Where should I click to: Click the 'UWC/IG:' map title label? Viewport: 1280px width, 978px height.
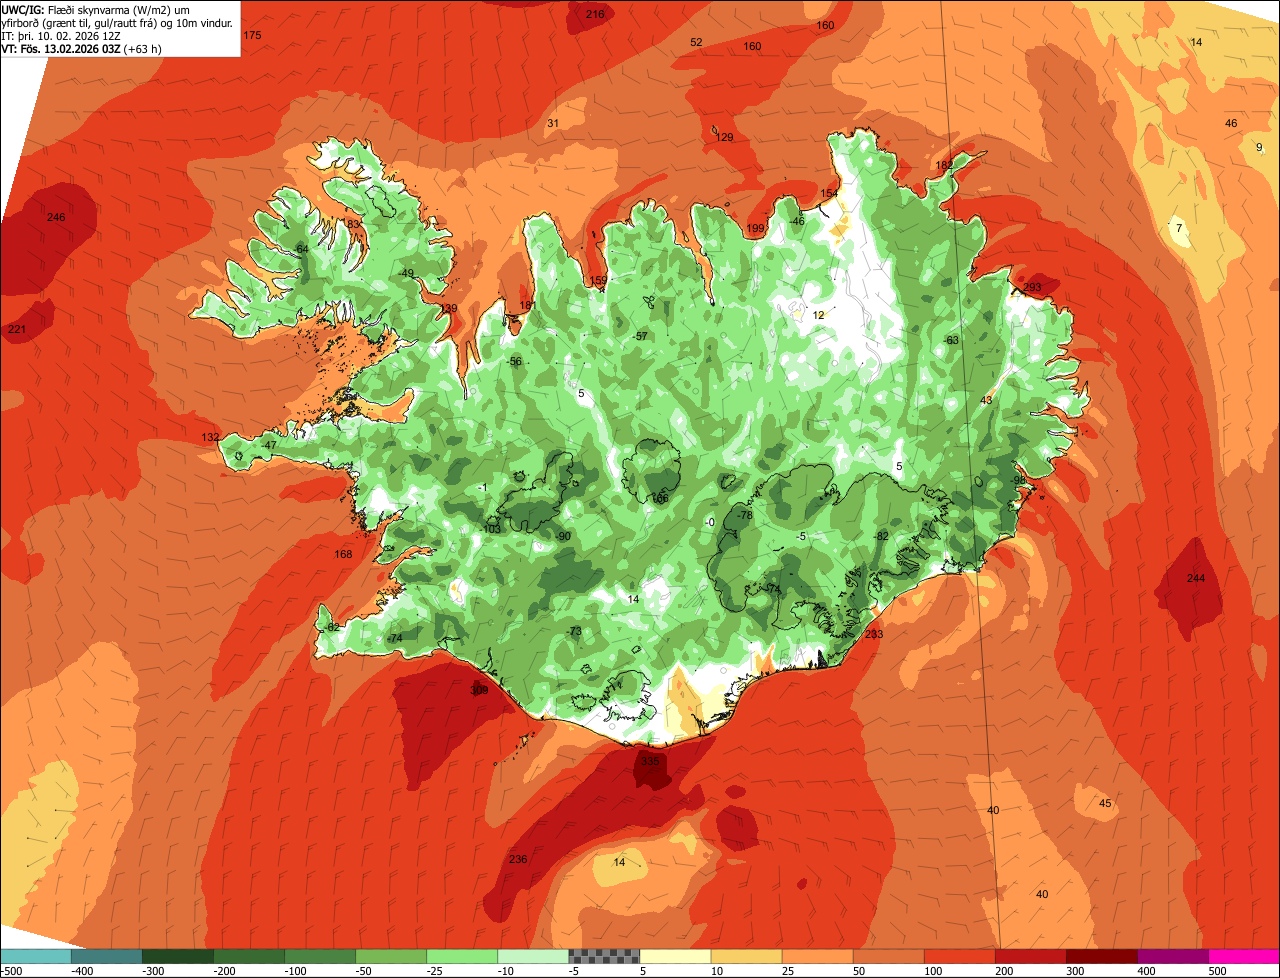(23, 9)
